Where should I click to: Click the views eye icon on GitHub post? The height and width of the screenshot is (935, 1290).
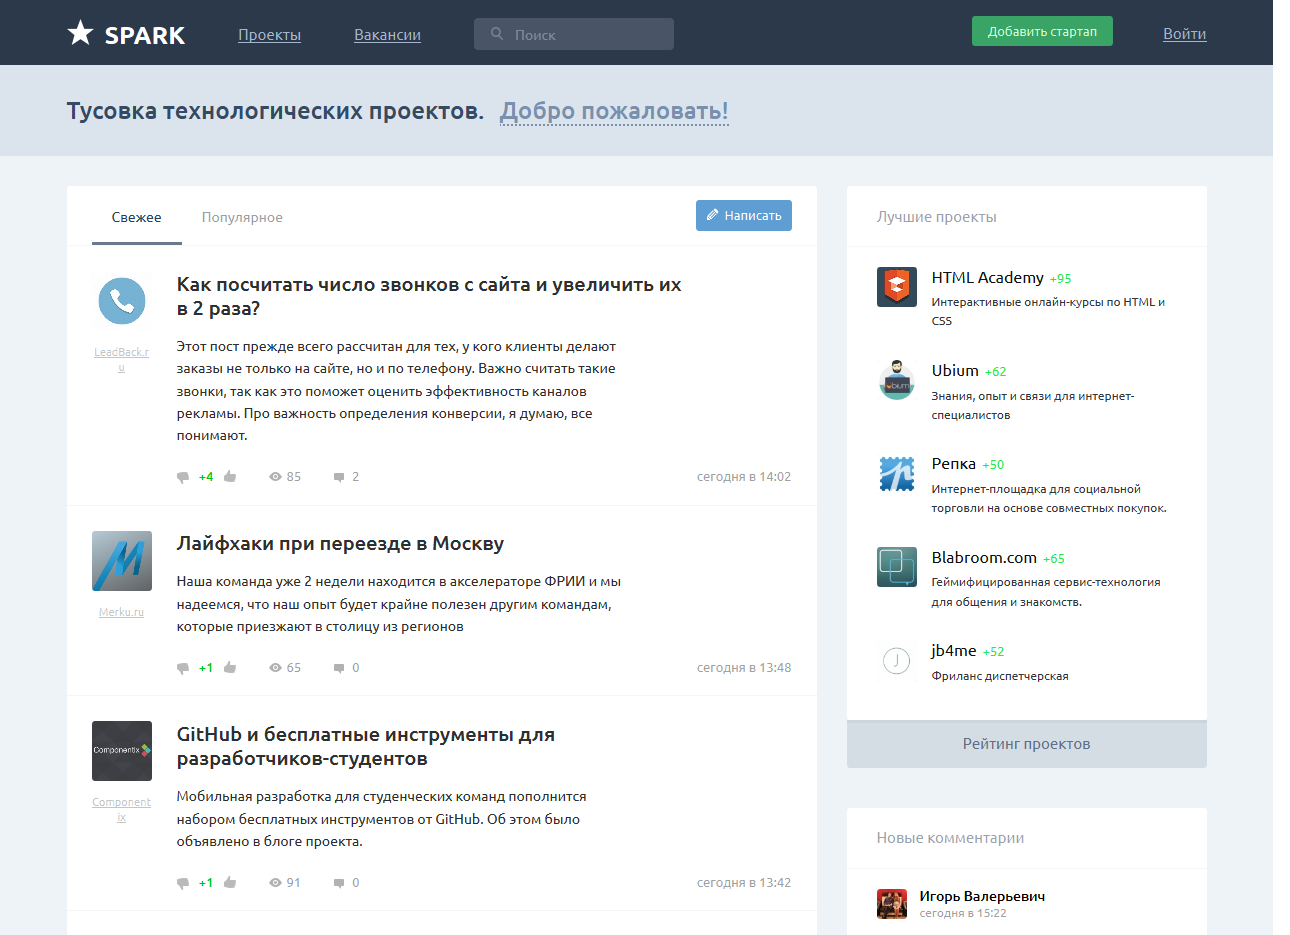click(x=275, y=882)
